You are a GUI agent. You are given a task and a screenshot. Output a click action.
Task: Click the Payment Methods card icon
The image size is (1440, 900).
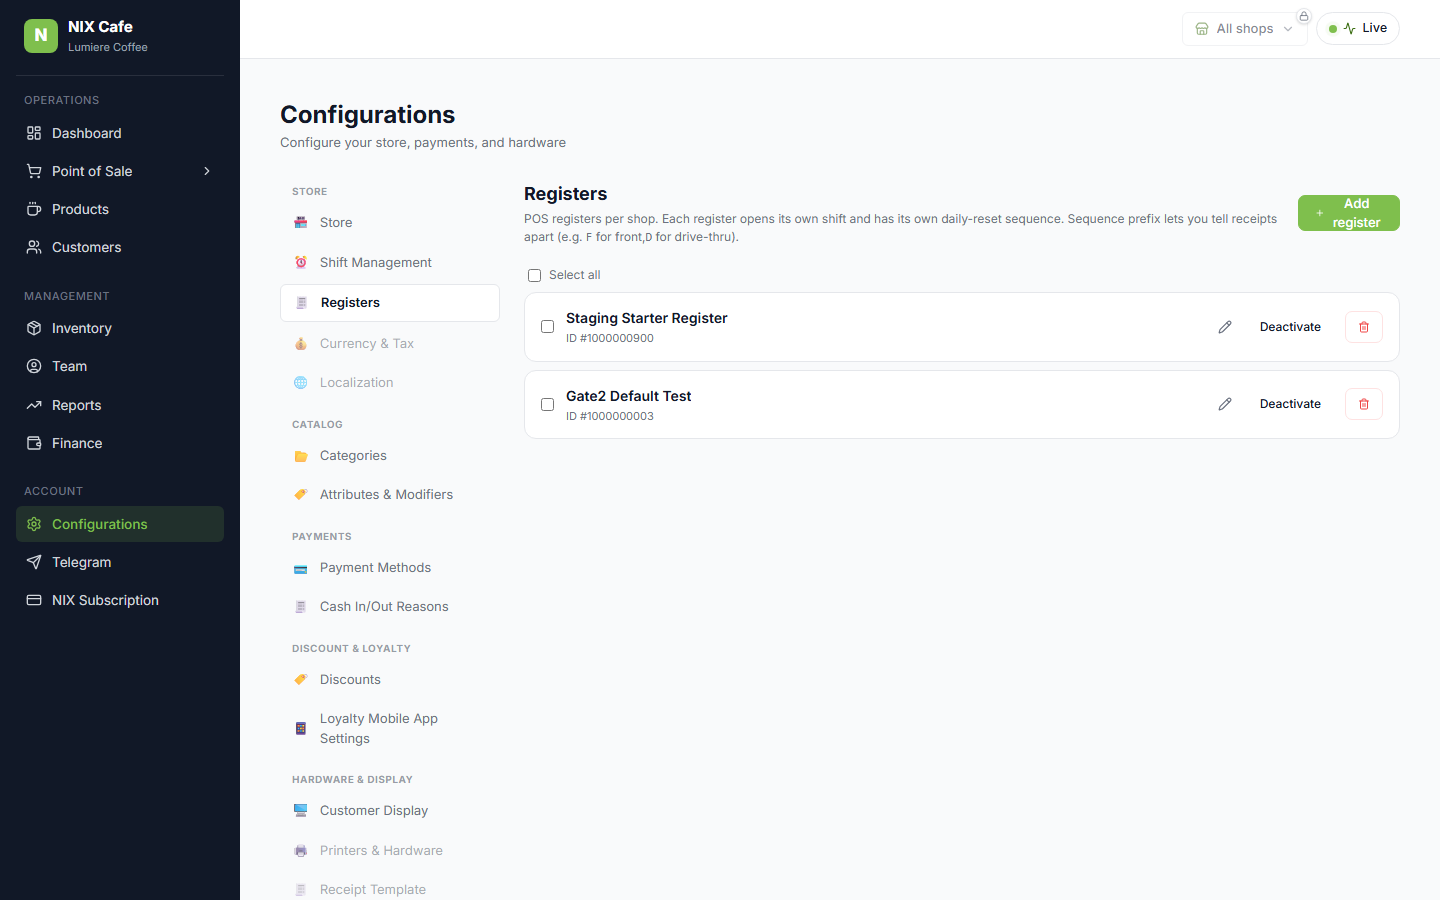coord(301,568)
